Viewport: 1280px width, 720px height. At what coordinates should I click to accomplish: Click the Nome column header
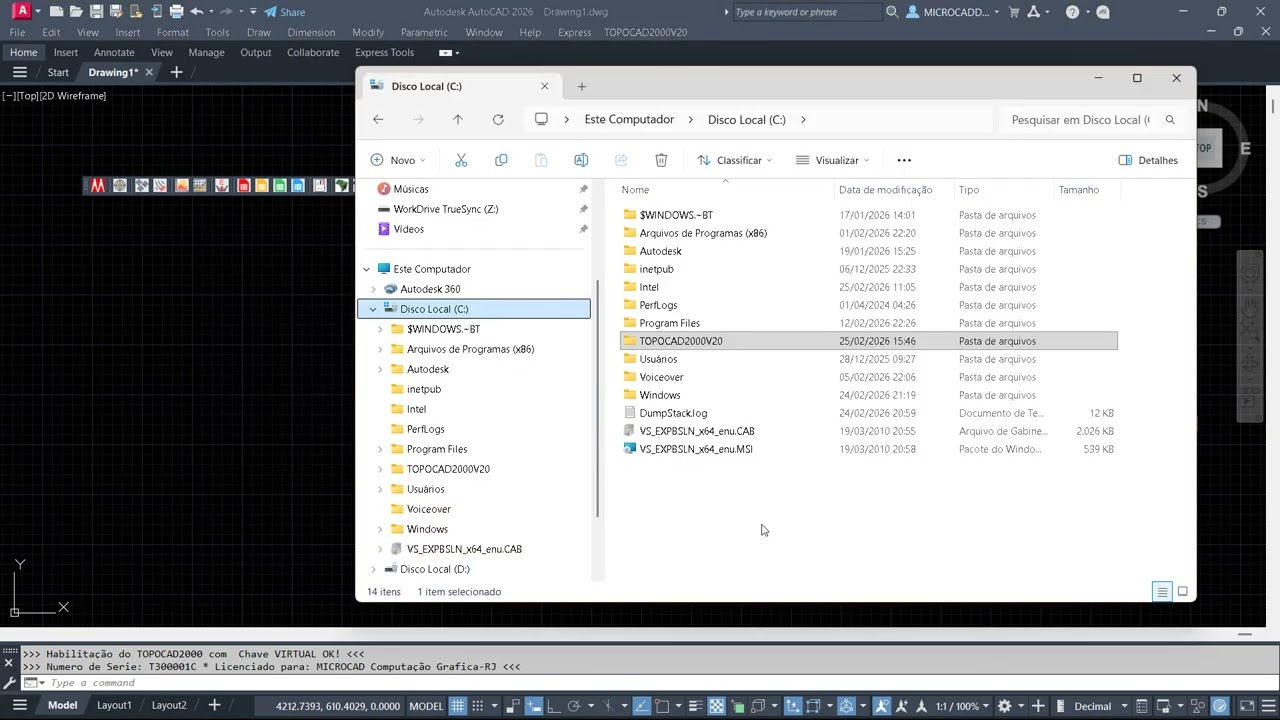[x=635, y=190]
